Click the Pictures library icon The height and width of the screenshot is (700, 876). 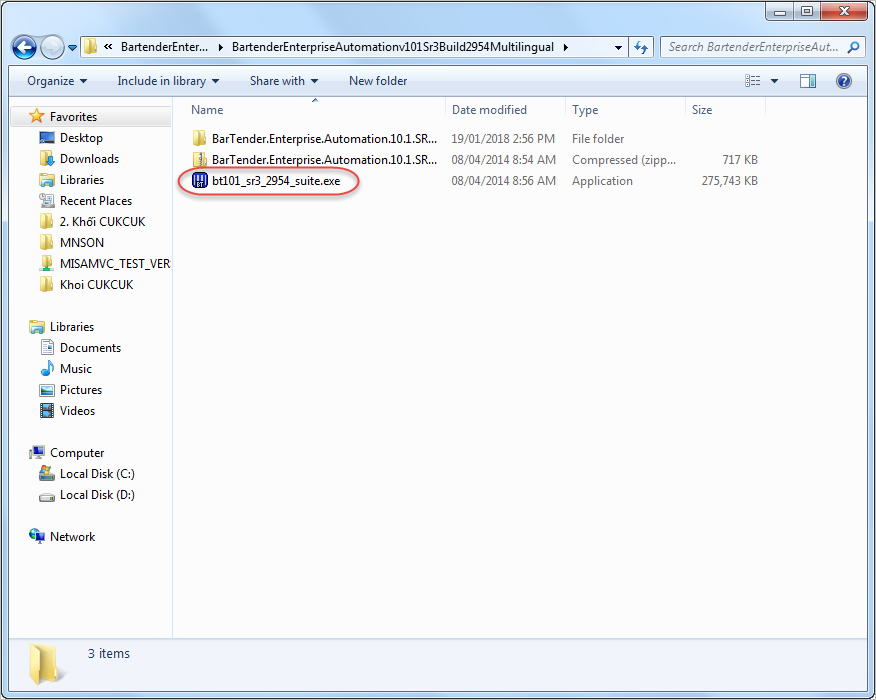[47, 390]
